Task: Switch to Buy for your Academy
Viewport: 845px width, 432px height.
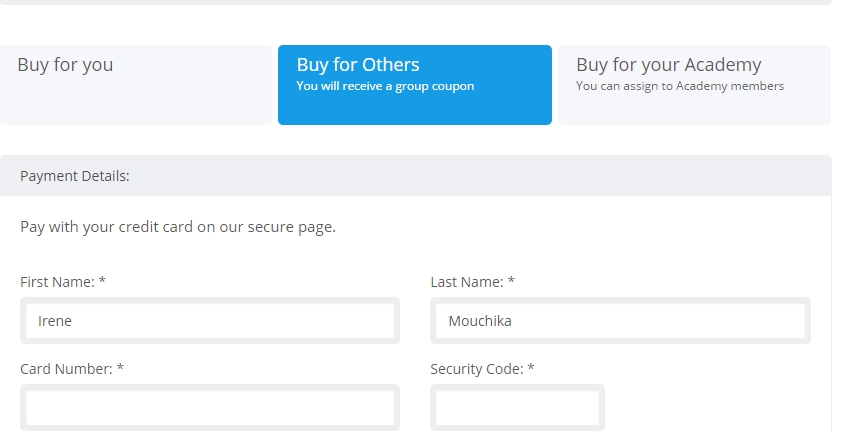Action: pyautogui.click(x=695, y=85)
